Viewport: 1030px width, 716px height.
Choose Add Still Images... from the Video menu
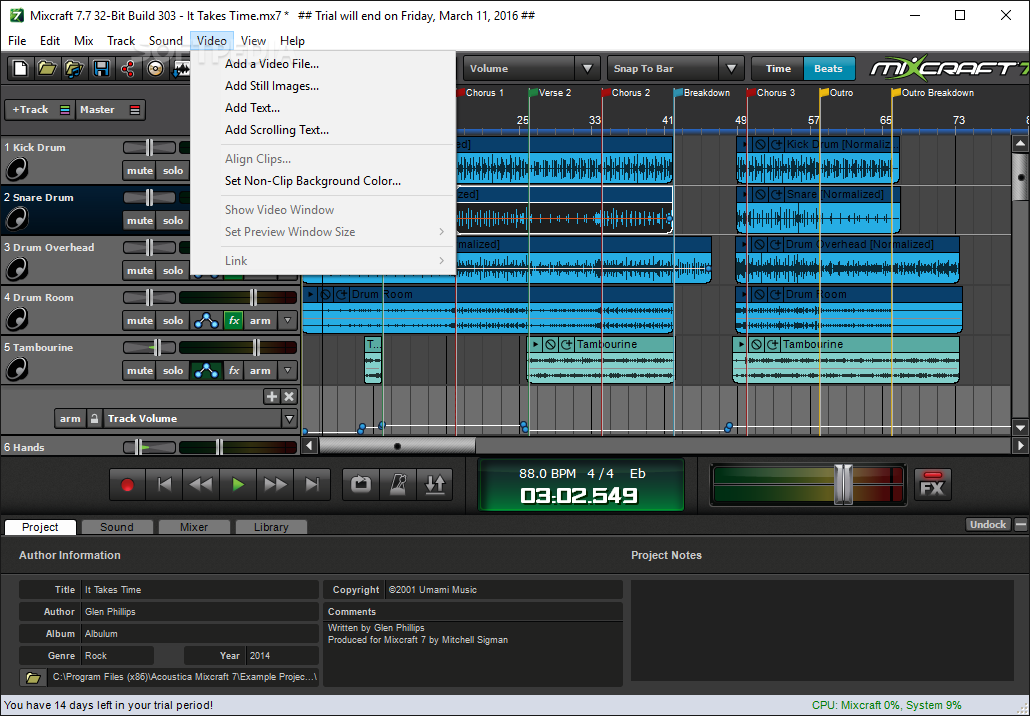(x=272, y=86)
